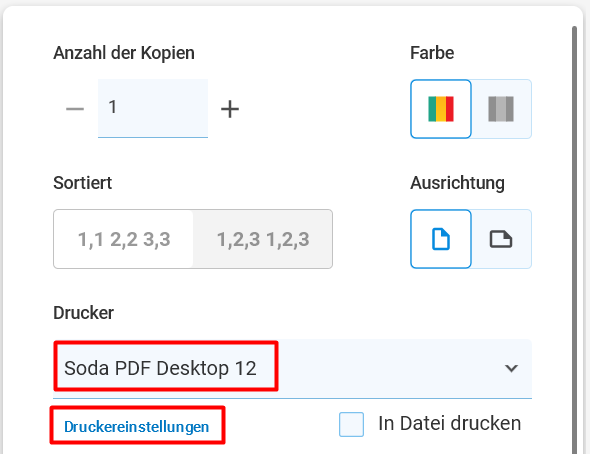Select the color printing icon
The height and width of the screenshot is (454, 590).
441,109
